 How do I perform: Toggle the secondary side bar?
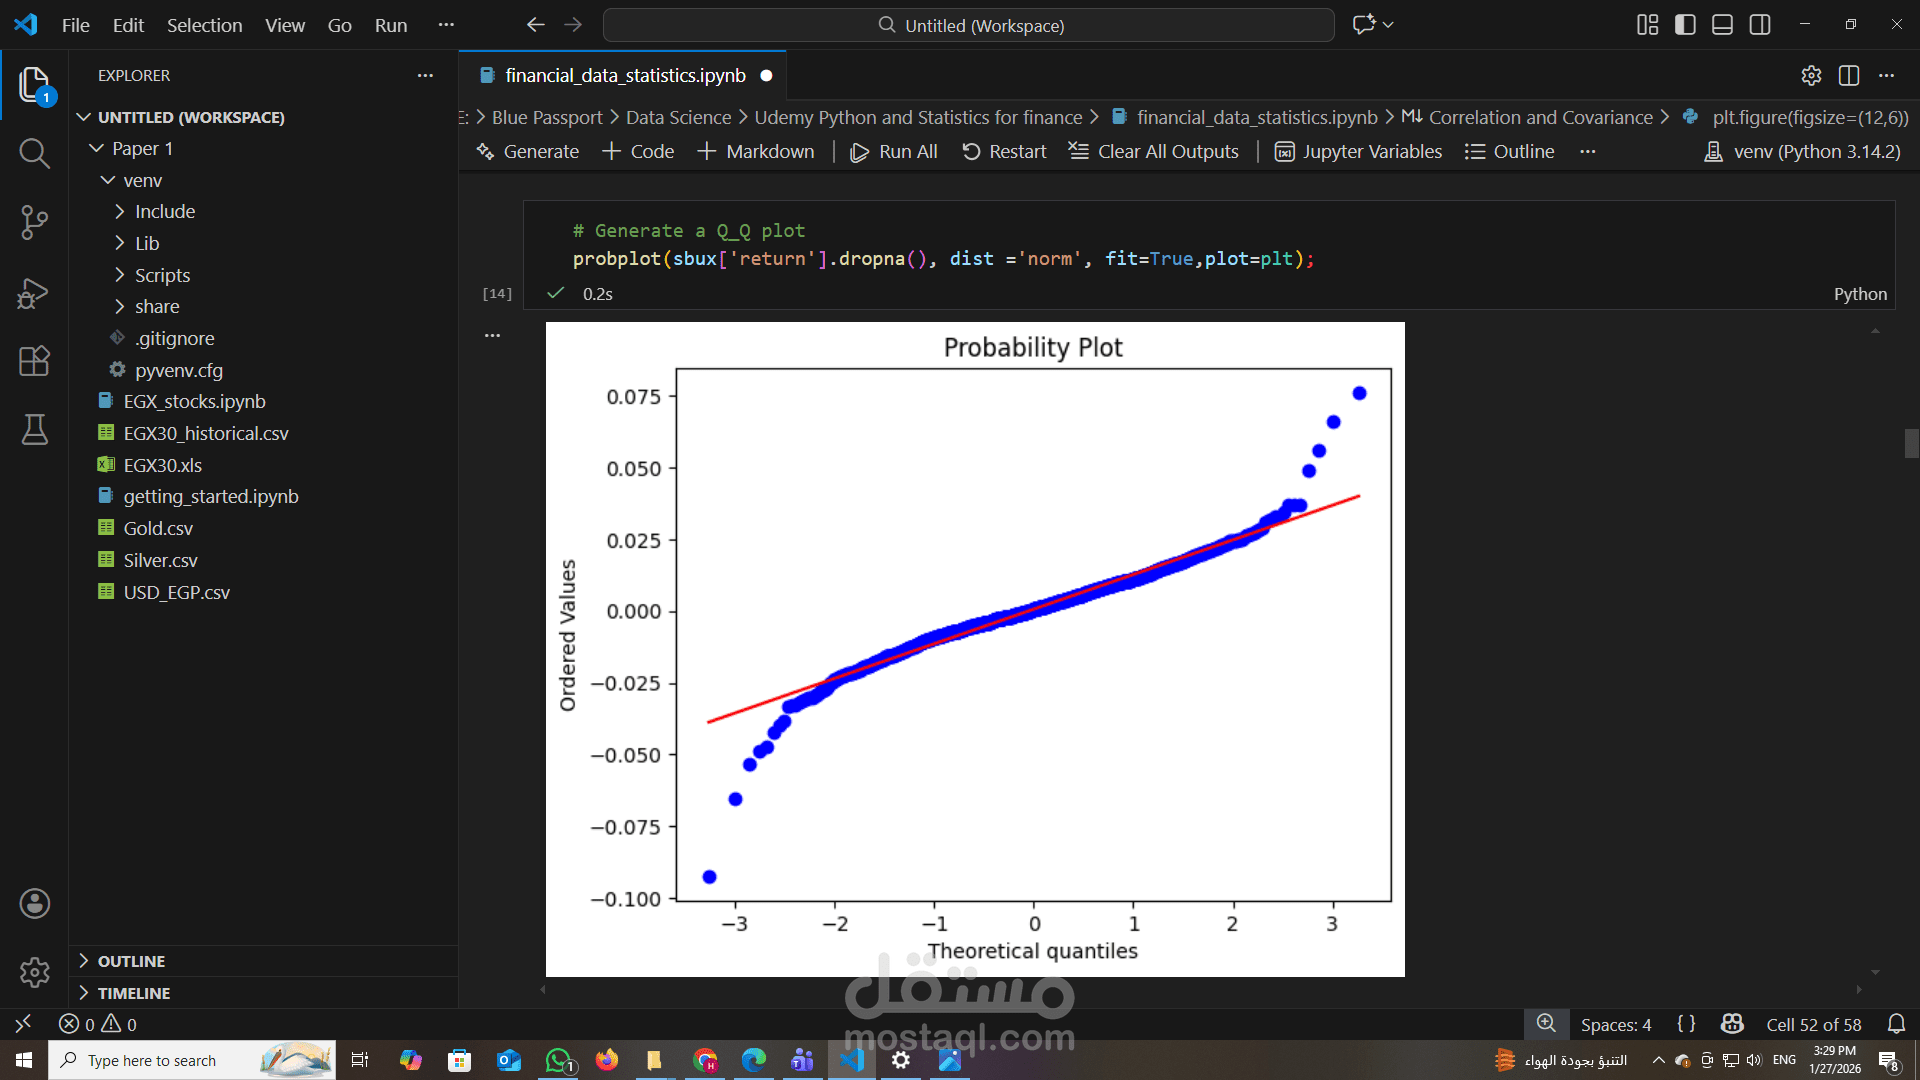1760,25
